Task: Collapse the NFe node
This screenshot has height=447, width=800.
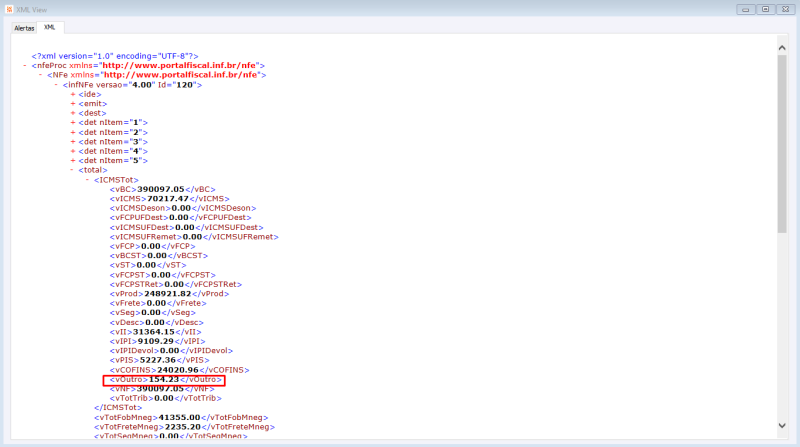Action: (x=41, y=75)
